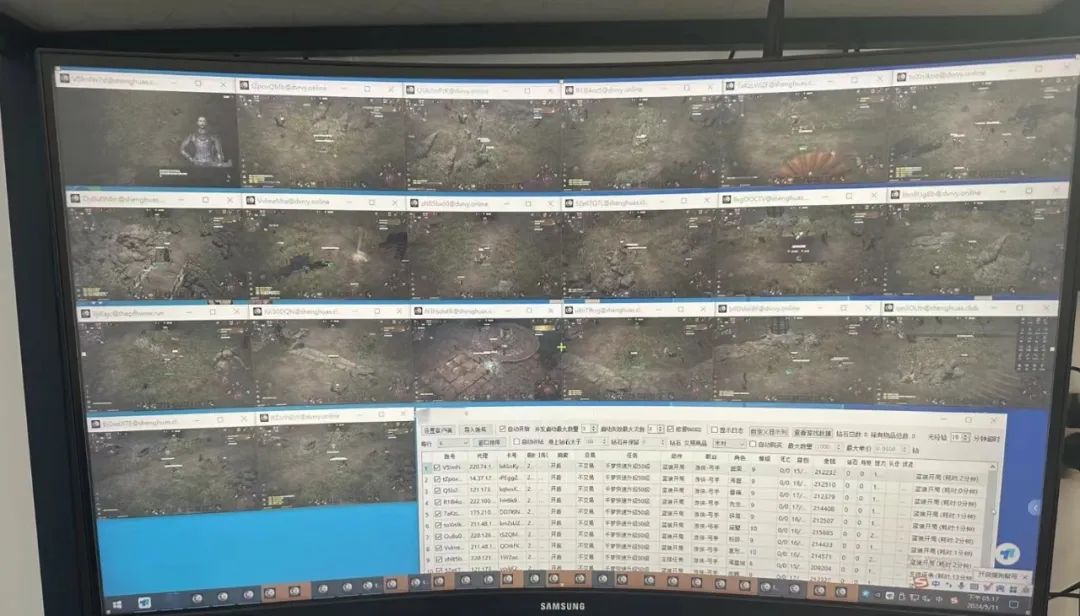Click the game icon in the toXnIkoe window title
The width and height of the screenshot is (1080, 616).
(x=901, y=77)
